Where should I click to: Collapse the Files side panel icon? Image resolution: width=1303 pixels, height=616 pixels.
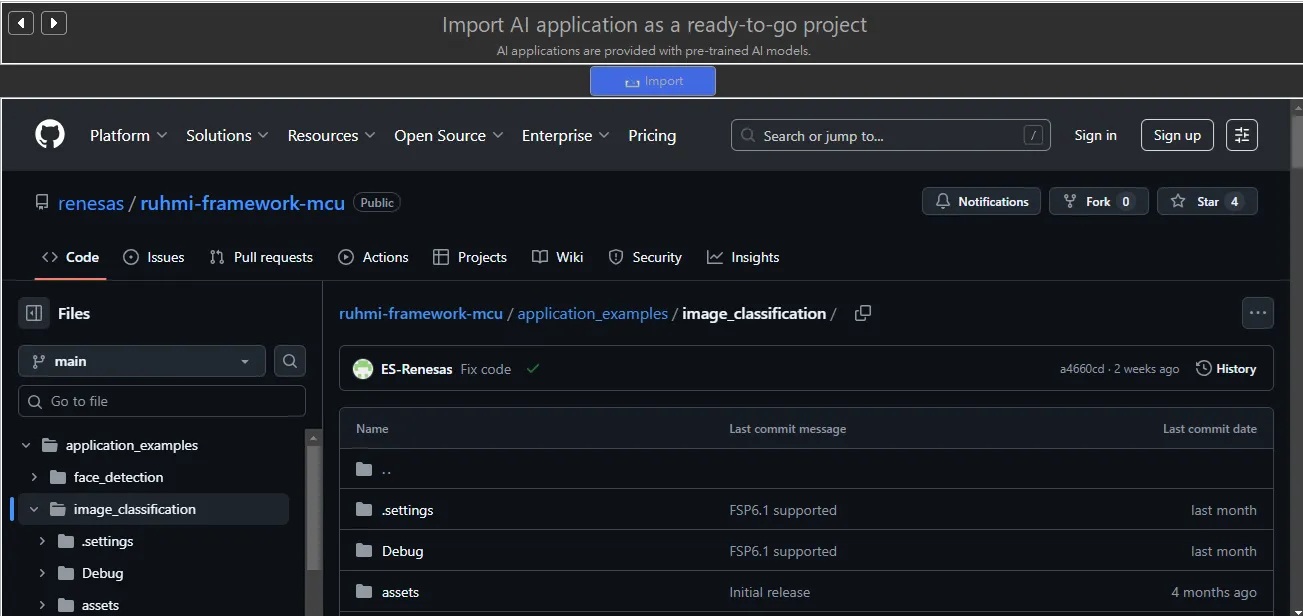34,314
